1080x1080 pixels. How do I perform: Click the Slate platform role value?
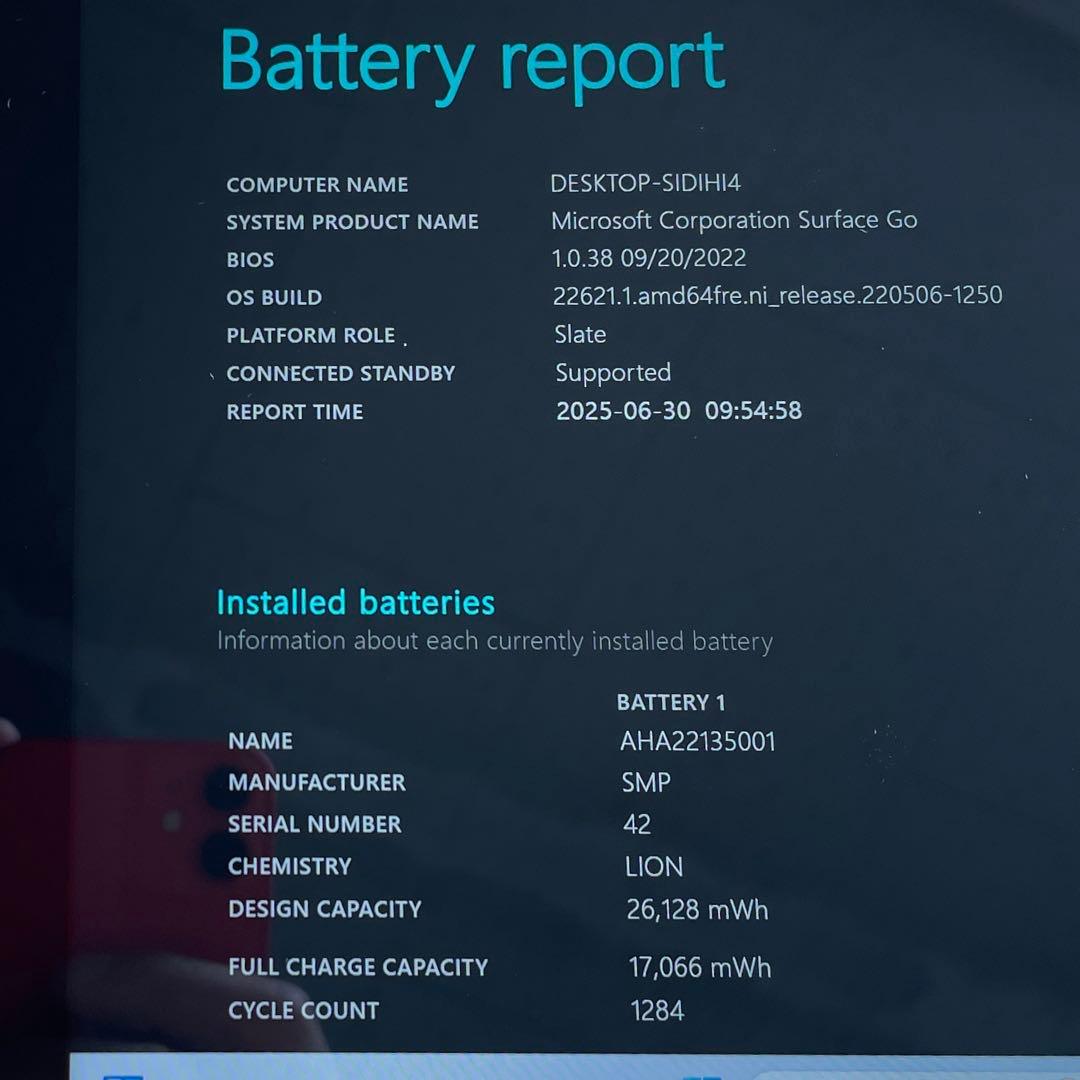[580, 334]
